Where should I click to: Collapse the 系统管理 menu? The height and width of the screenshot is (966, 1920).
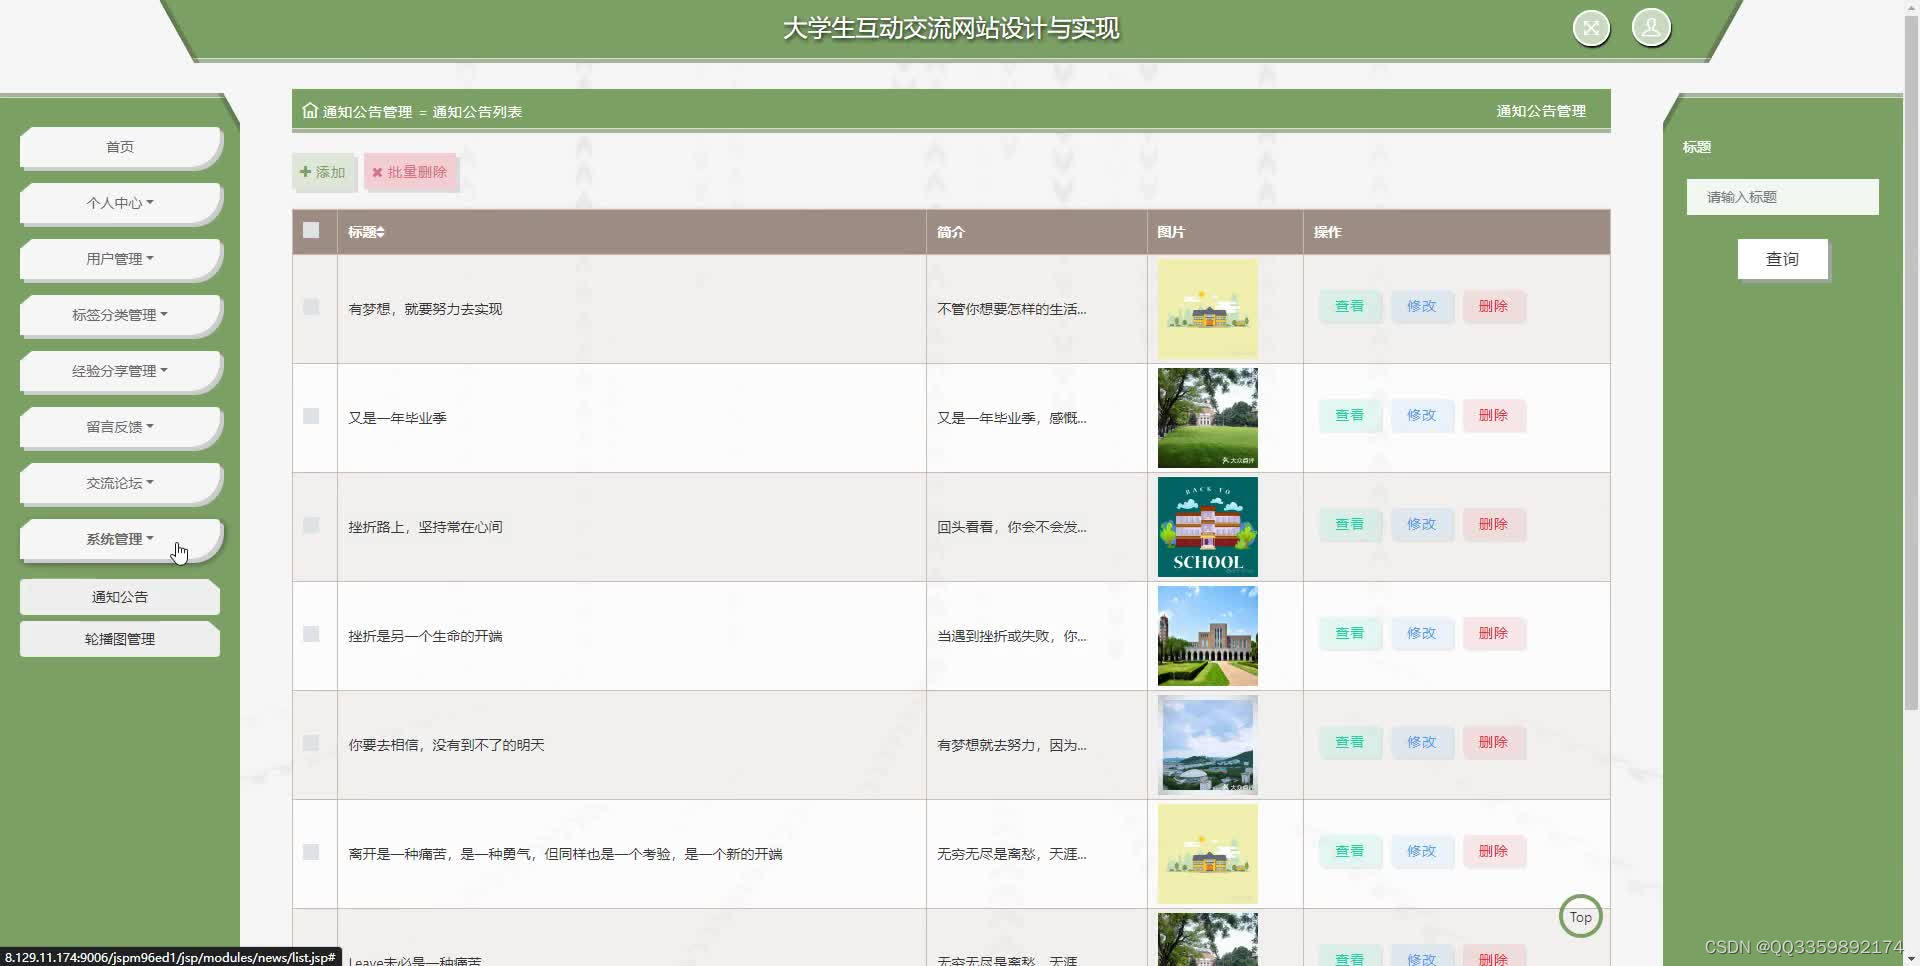click(120, 539)
